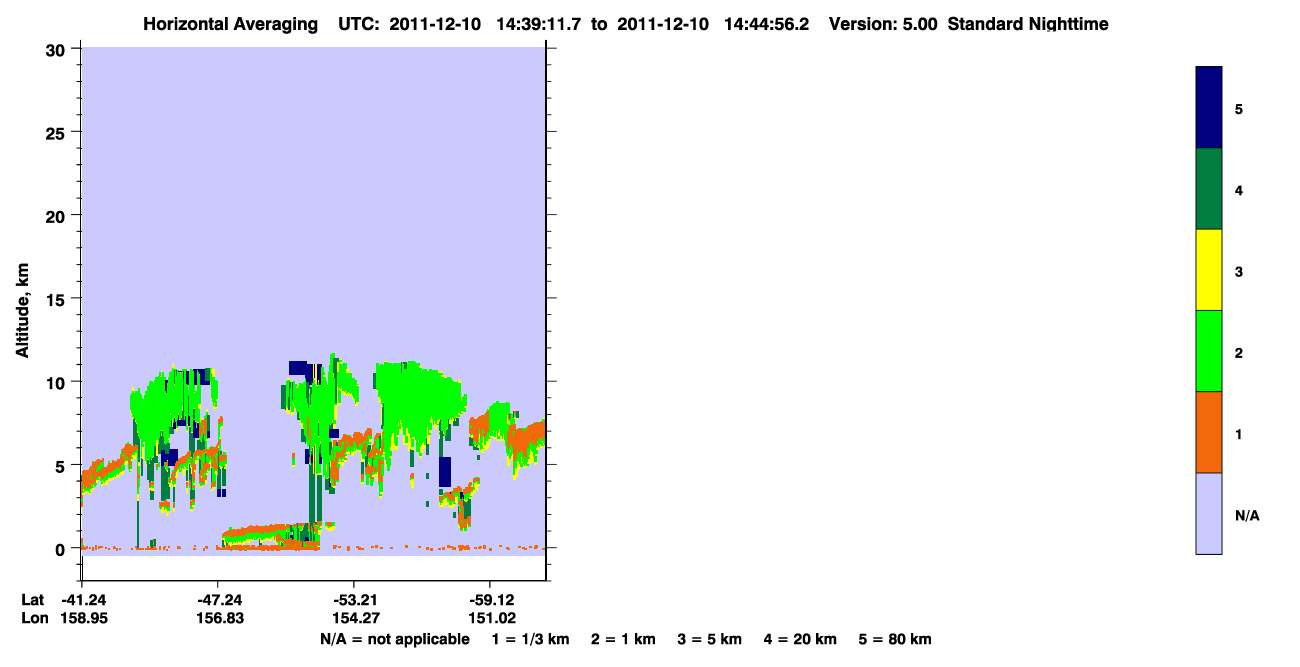Click the legend note '3 = 5 km'
Viewport: 1300px width, 667px height.
point(710,639)
